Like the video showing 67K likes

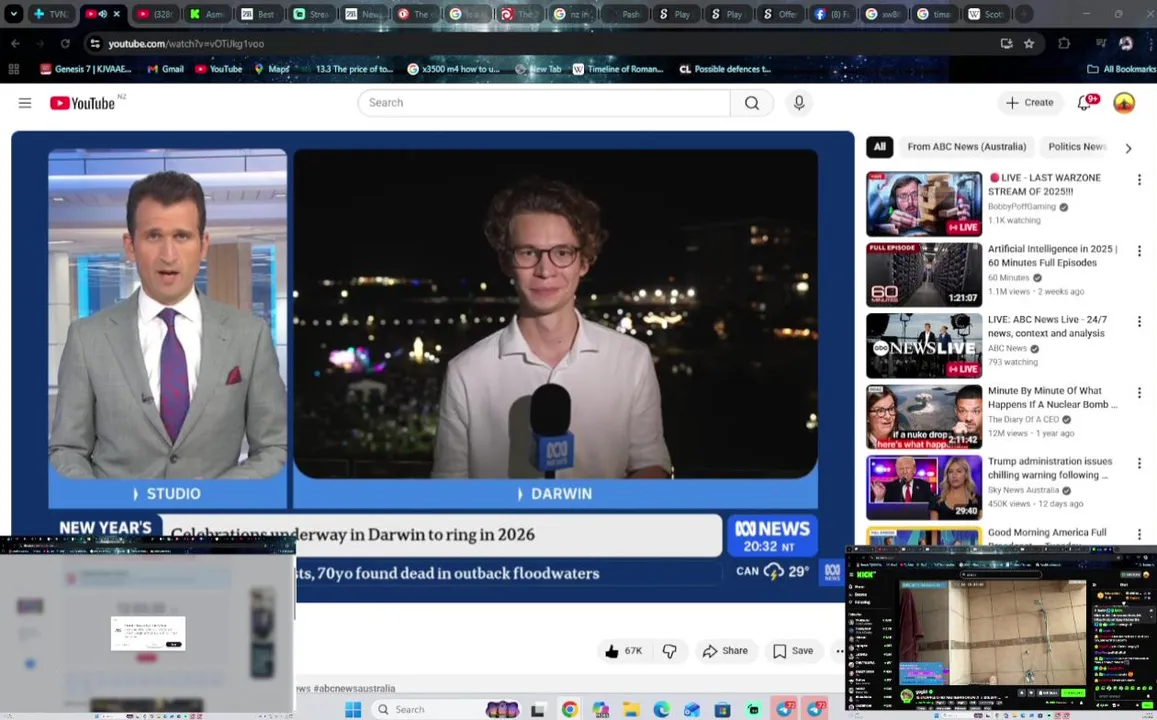point(624,651)
